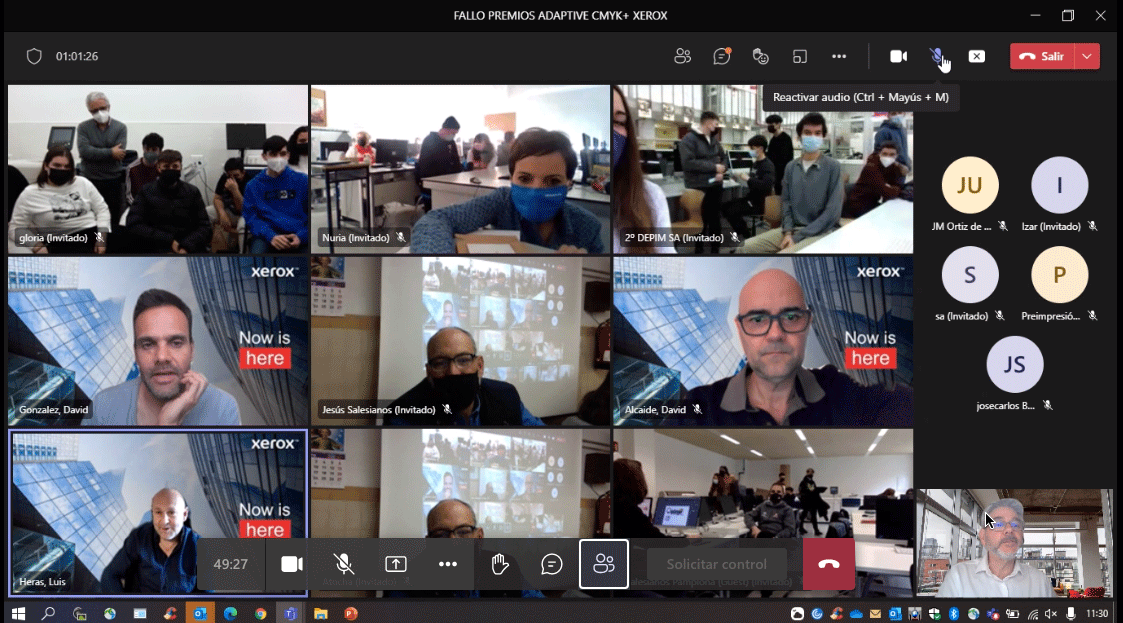Open the chat bubble in the lower bar
Image resolution: width=1123 pixels, height=623 pixels.
point(552,565)
